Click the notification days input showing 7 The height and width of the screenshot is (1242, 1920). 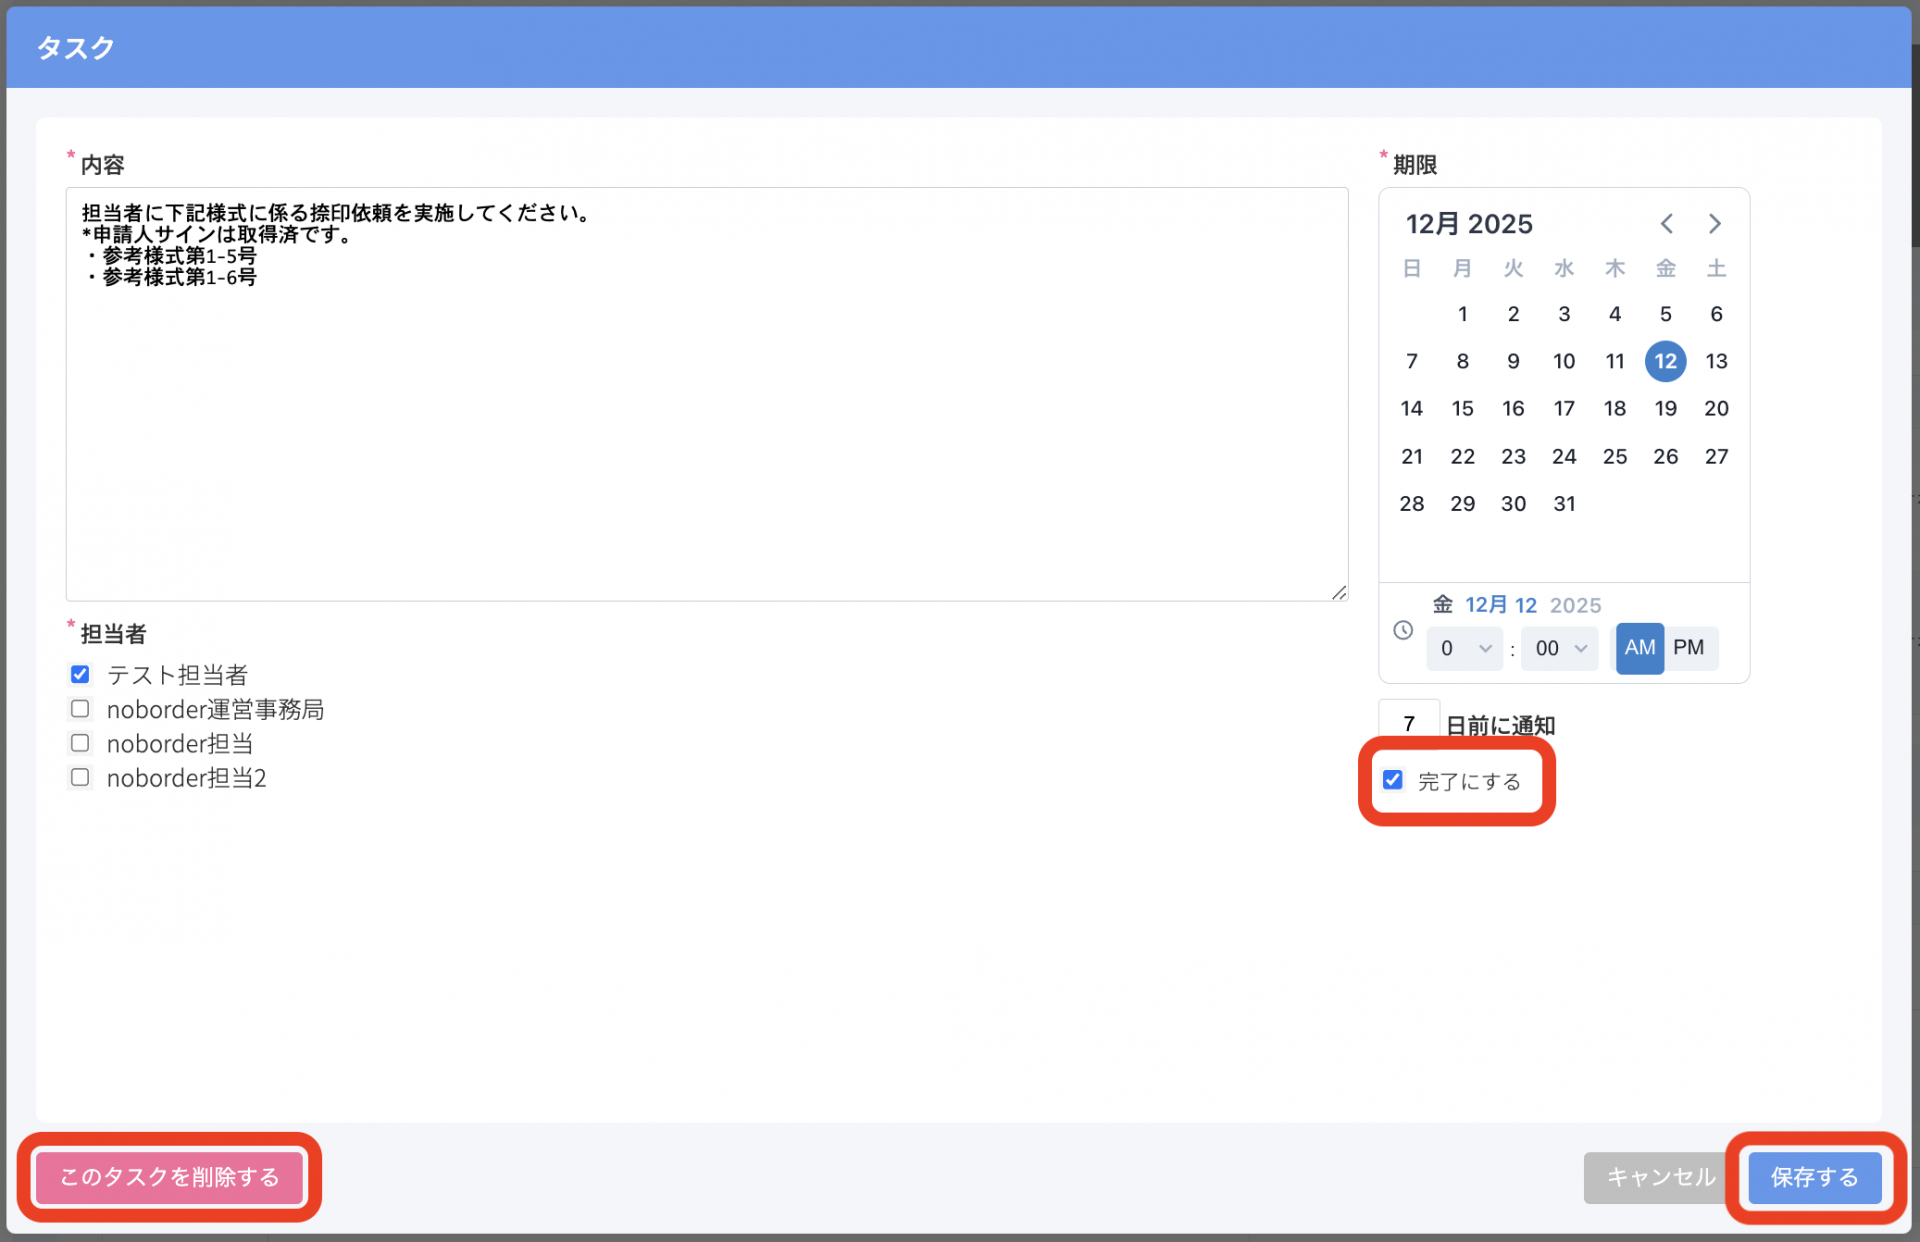[1408, 723]
